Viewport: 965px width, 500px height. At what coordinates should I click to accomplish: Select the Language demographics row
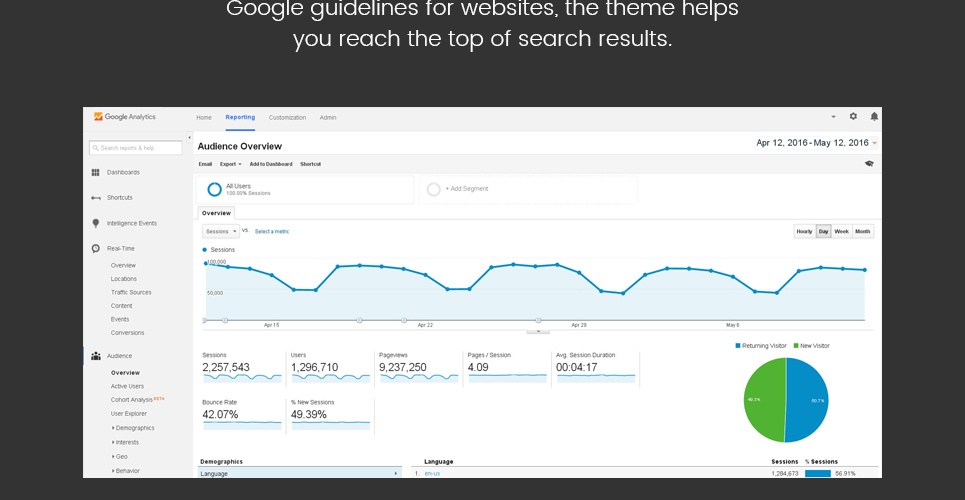[x=300, y=474]
